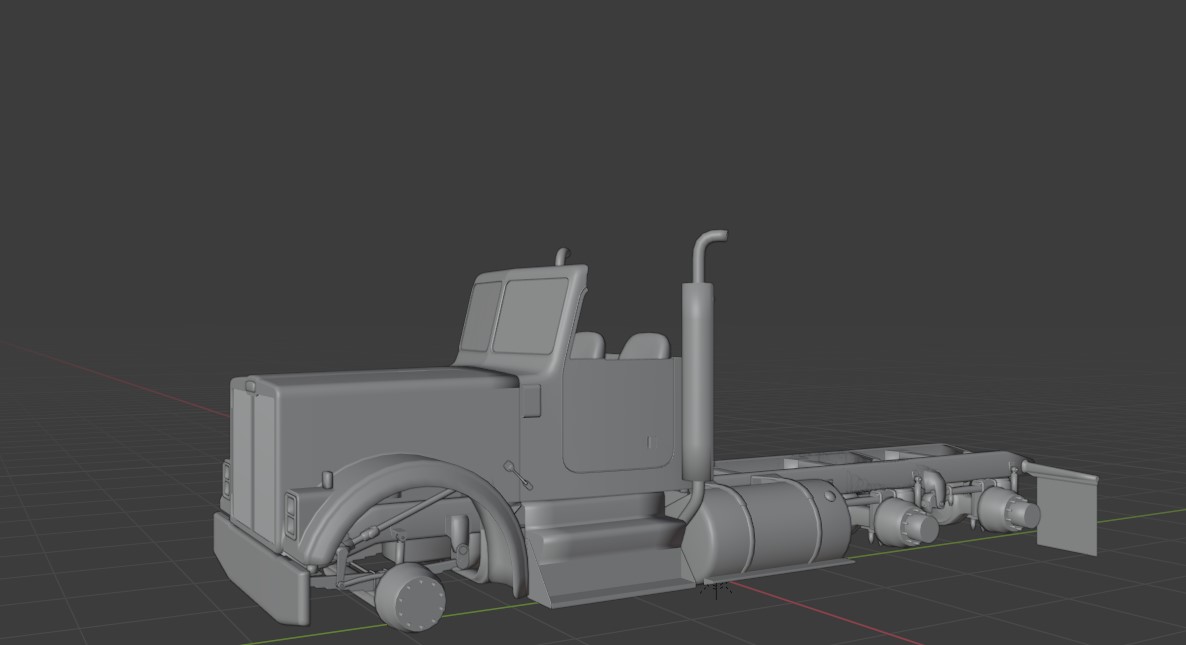
Task: Click the front radiator grille
Action: click(254, 461)
